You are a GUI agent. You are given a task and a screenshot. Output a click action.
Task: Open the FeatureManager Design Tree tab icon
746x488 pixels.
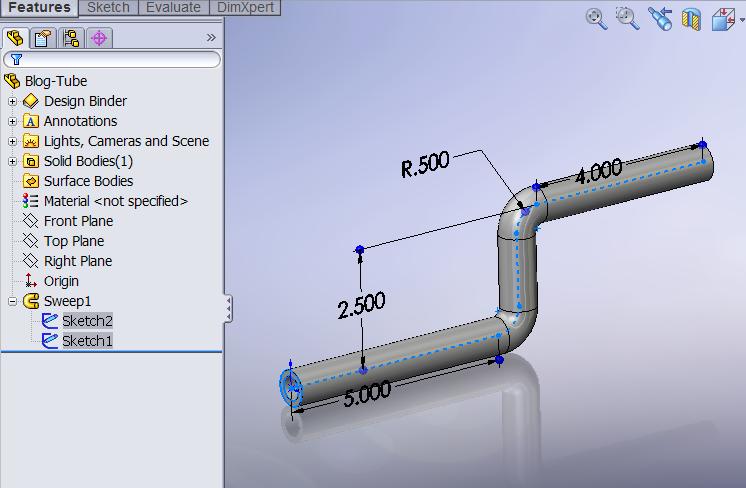pos(14,39)
